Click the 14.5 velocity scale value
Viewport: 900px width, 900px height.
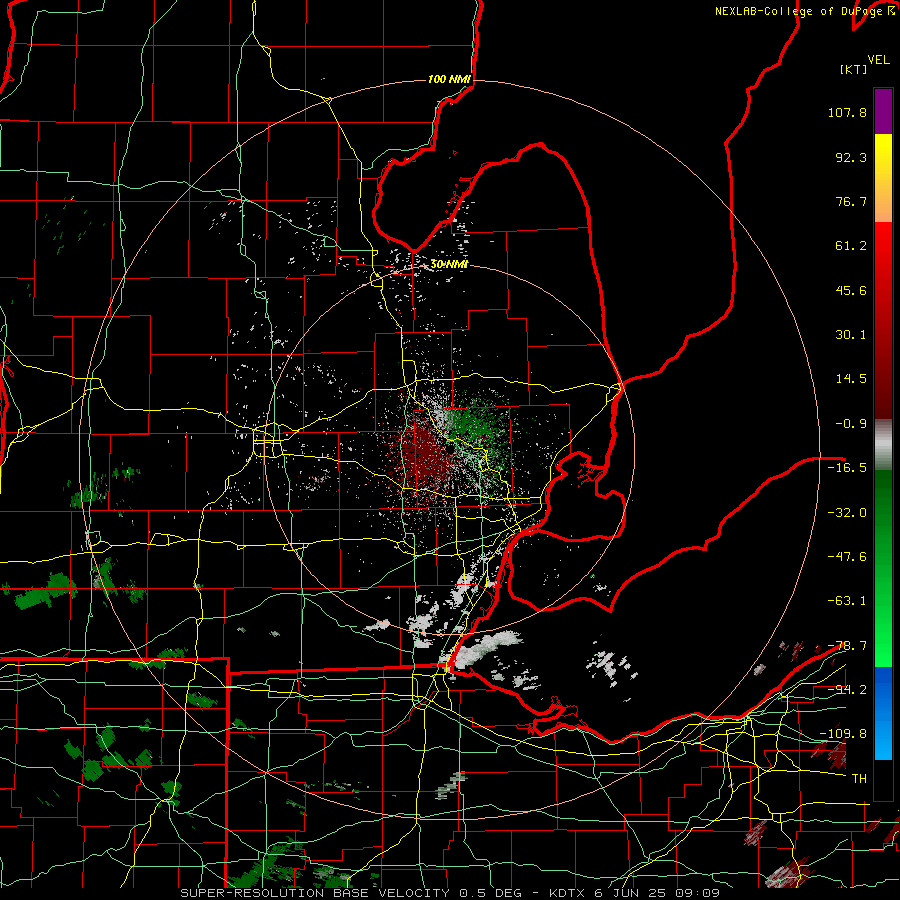coord(851,379)
